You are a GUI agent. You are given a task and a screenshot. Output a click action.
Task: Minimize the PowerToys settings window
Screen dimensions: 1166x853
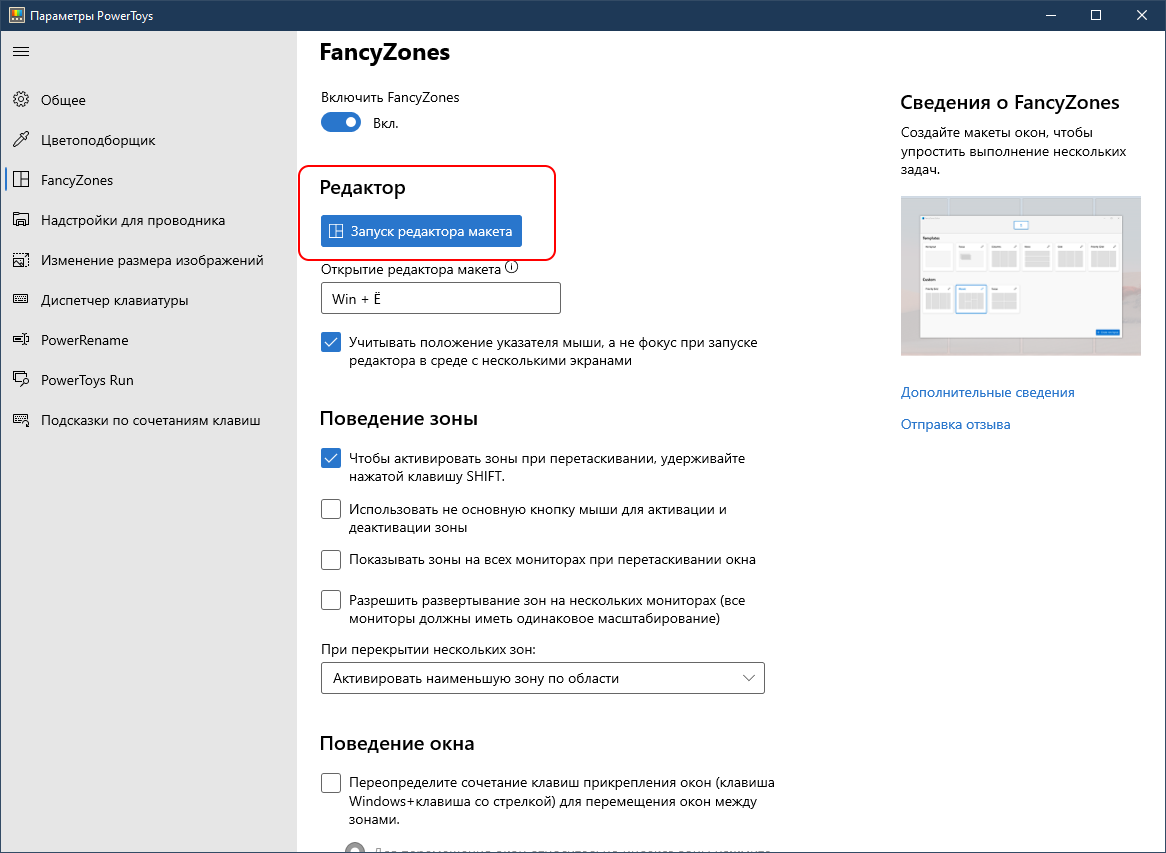pos(1050,16)
